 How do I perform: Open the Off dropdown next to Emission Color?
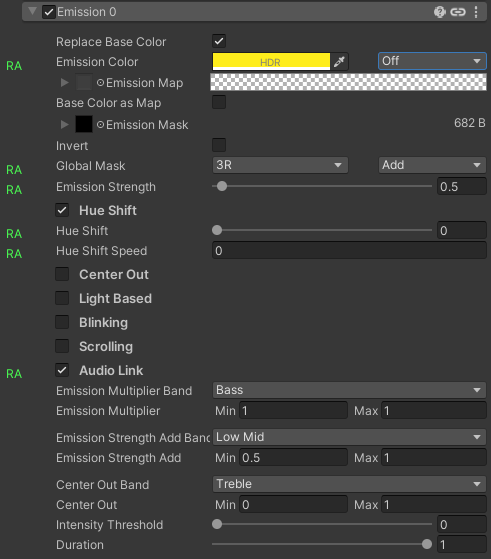(x=432, y=61)
